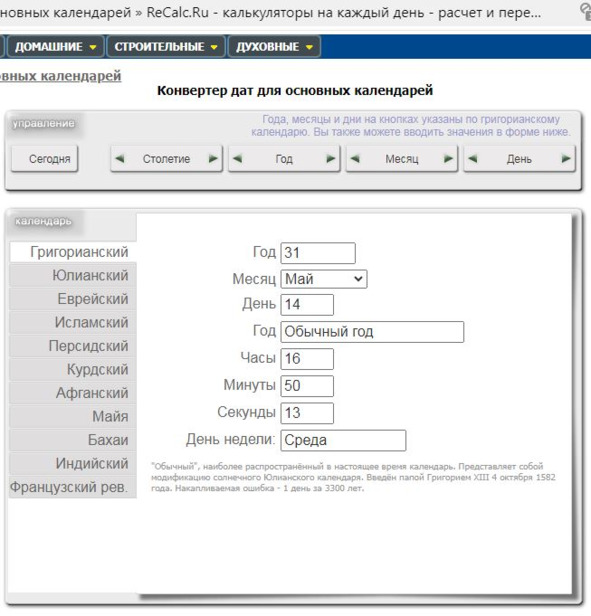Expand the ДОМАШНИЕ menu
Viewport: 591px width, 616px height.
pyautogui.click(x=55, y=47)
